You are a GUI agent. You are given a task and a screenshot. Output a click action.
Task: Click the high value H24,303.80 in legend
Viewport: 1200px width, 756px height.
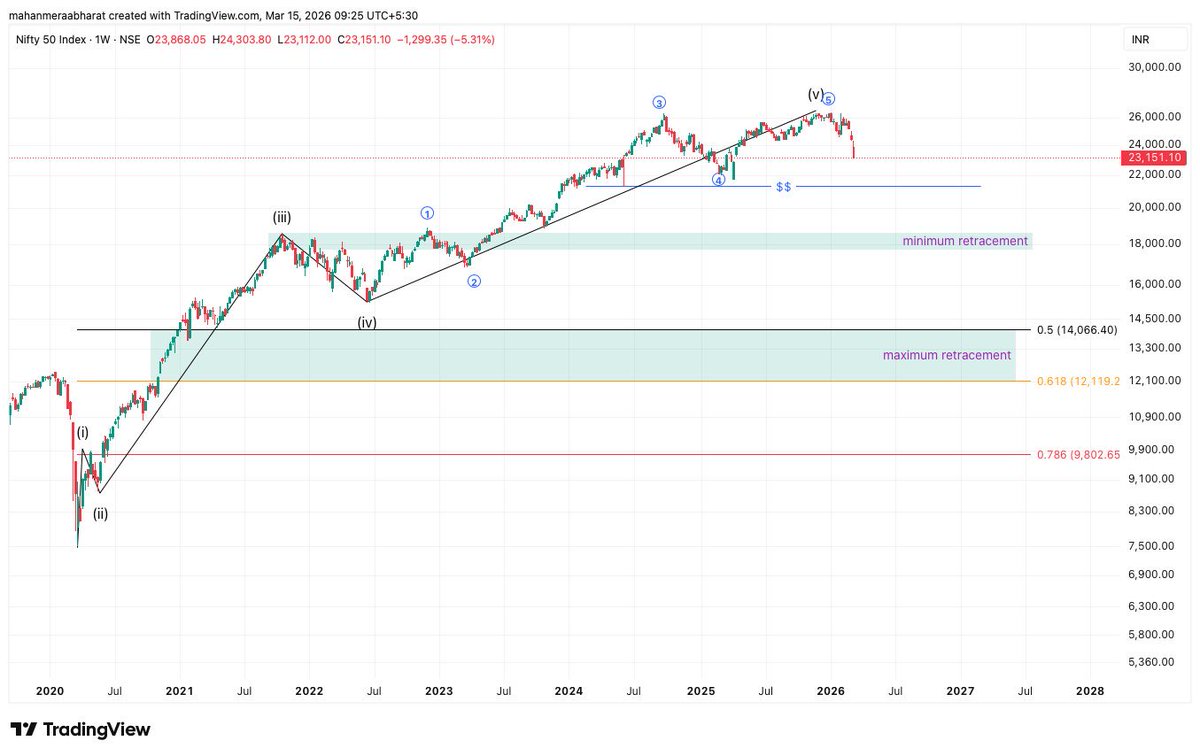click(239, 38)
